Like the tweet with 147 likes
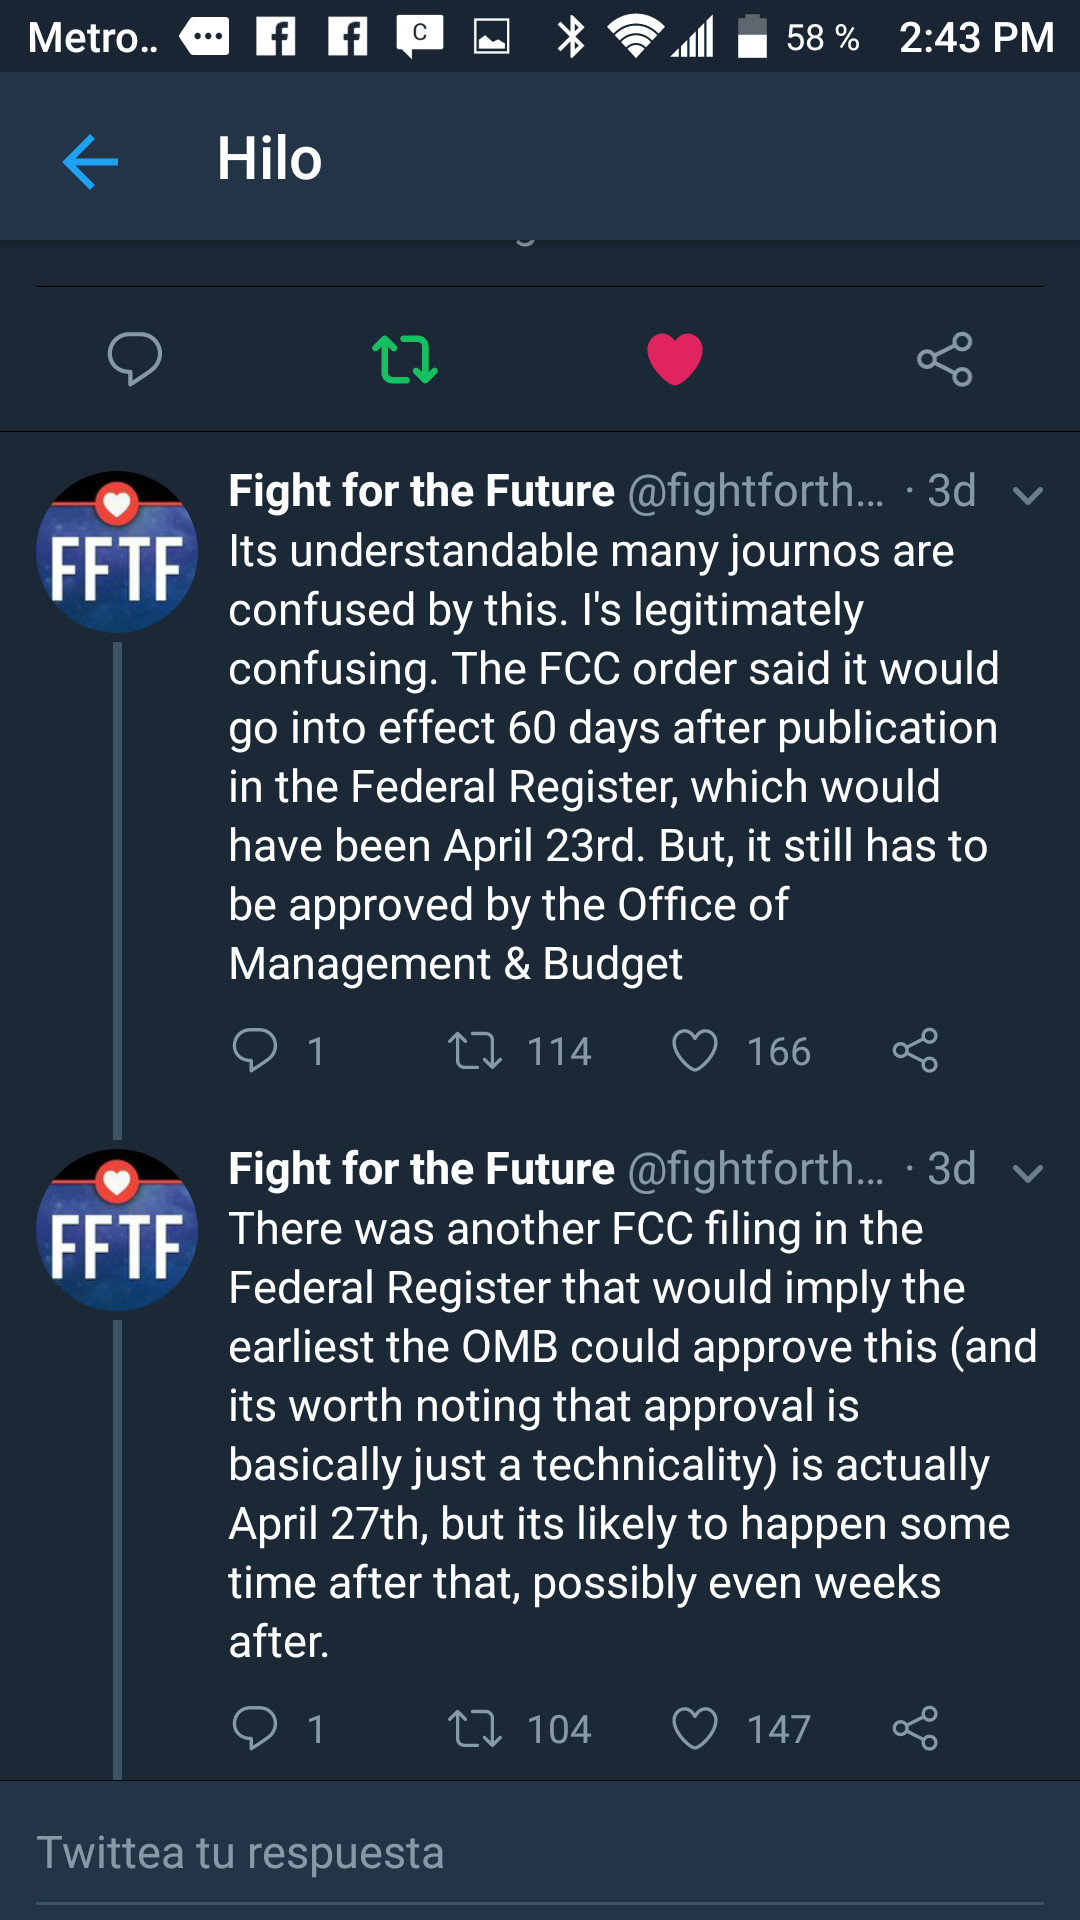This screenshot has height=1920, width=1080. [695, 1729]
